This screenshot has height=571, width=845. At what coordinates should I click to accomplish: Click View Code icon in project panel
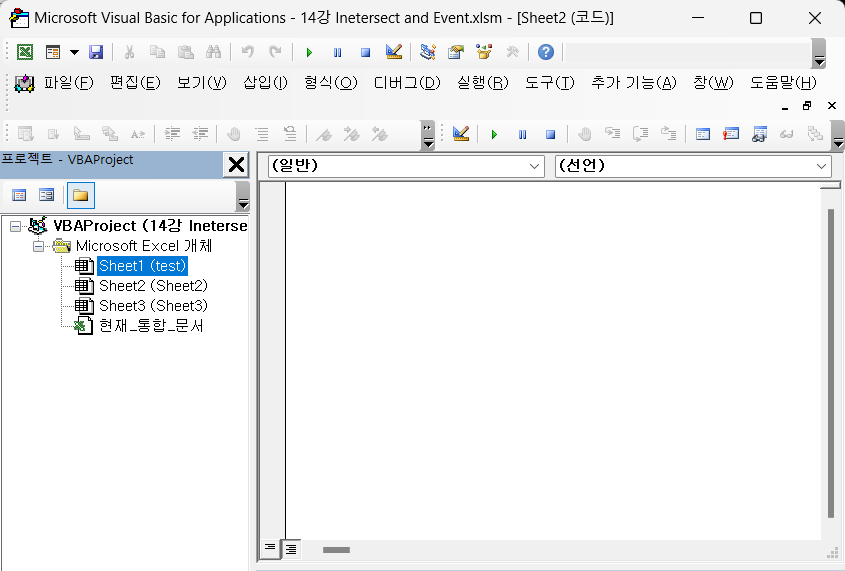[x=19, y=195]
